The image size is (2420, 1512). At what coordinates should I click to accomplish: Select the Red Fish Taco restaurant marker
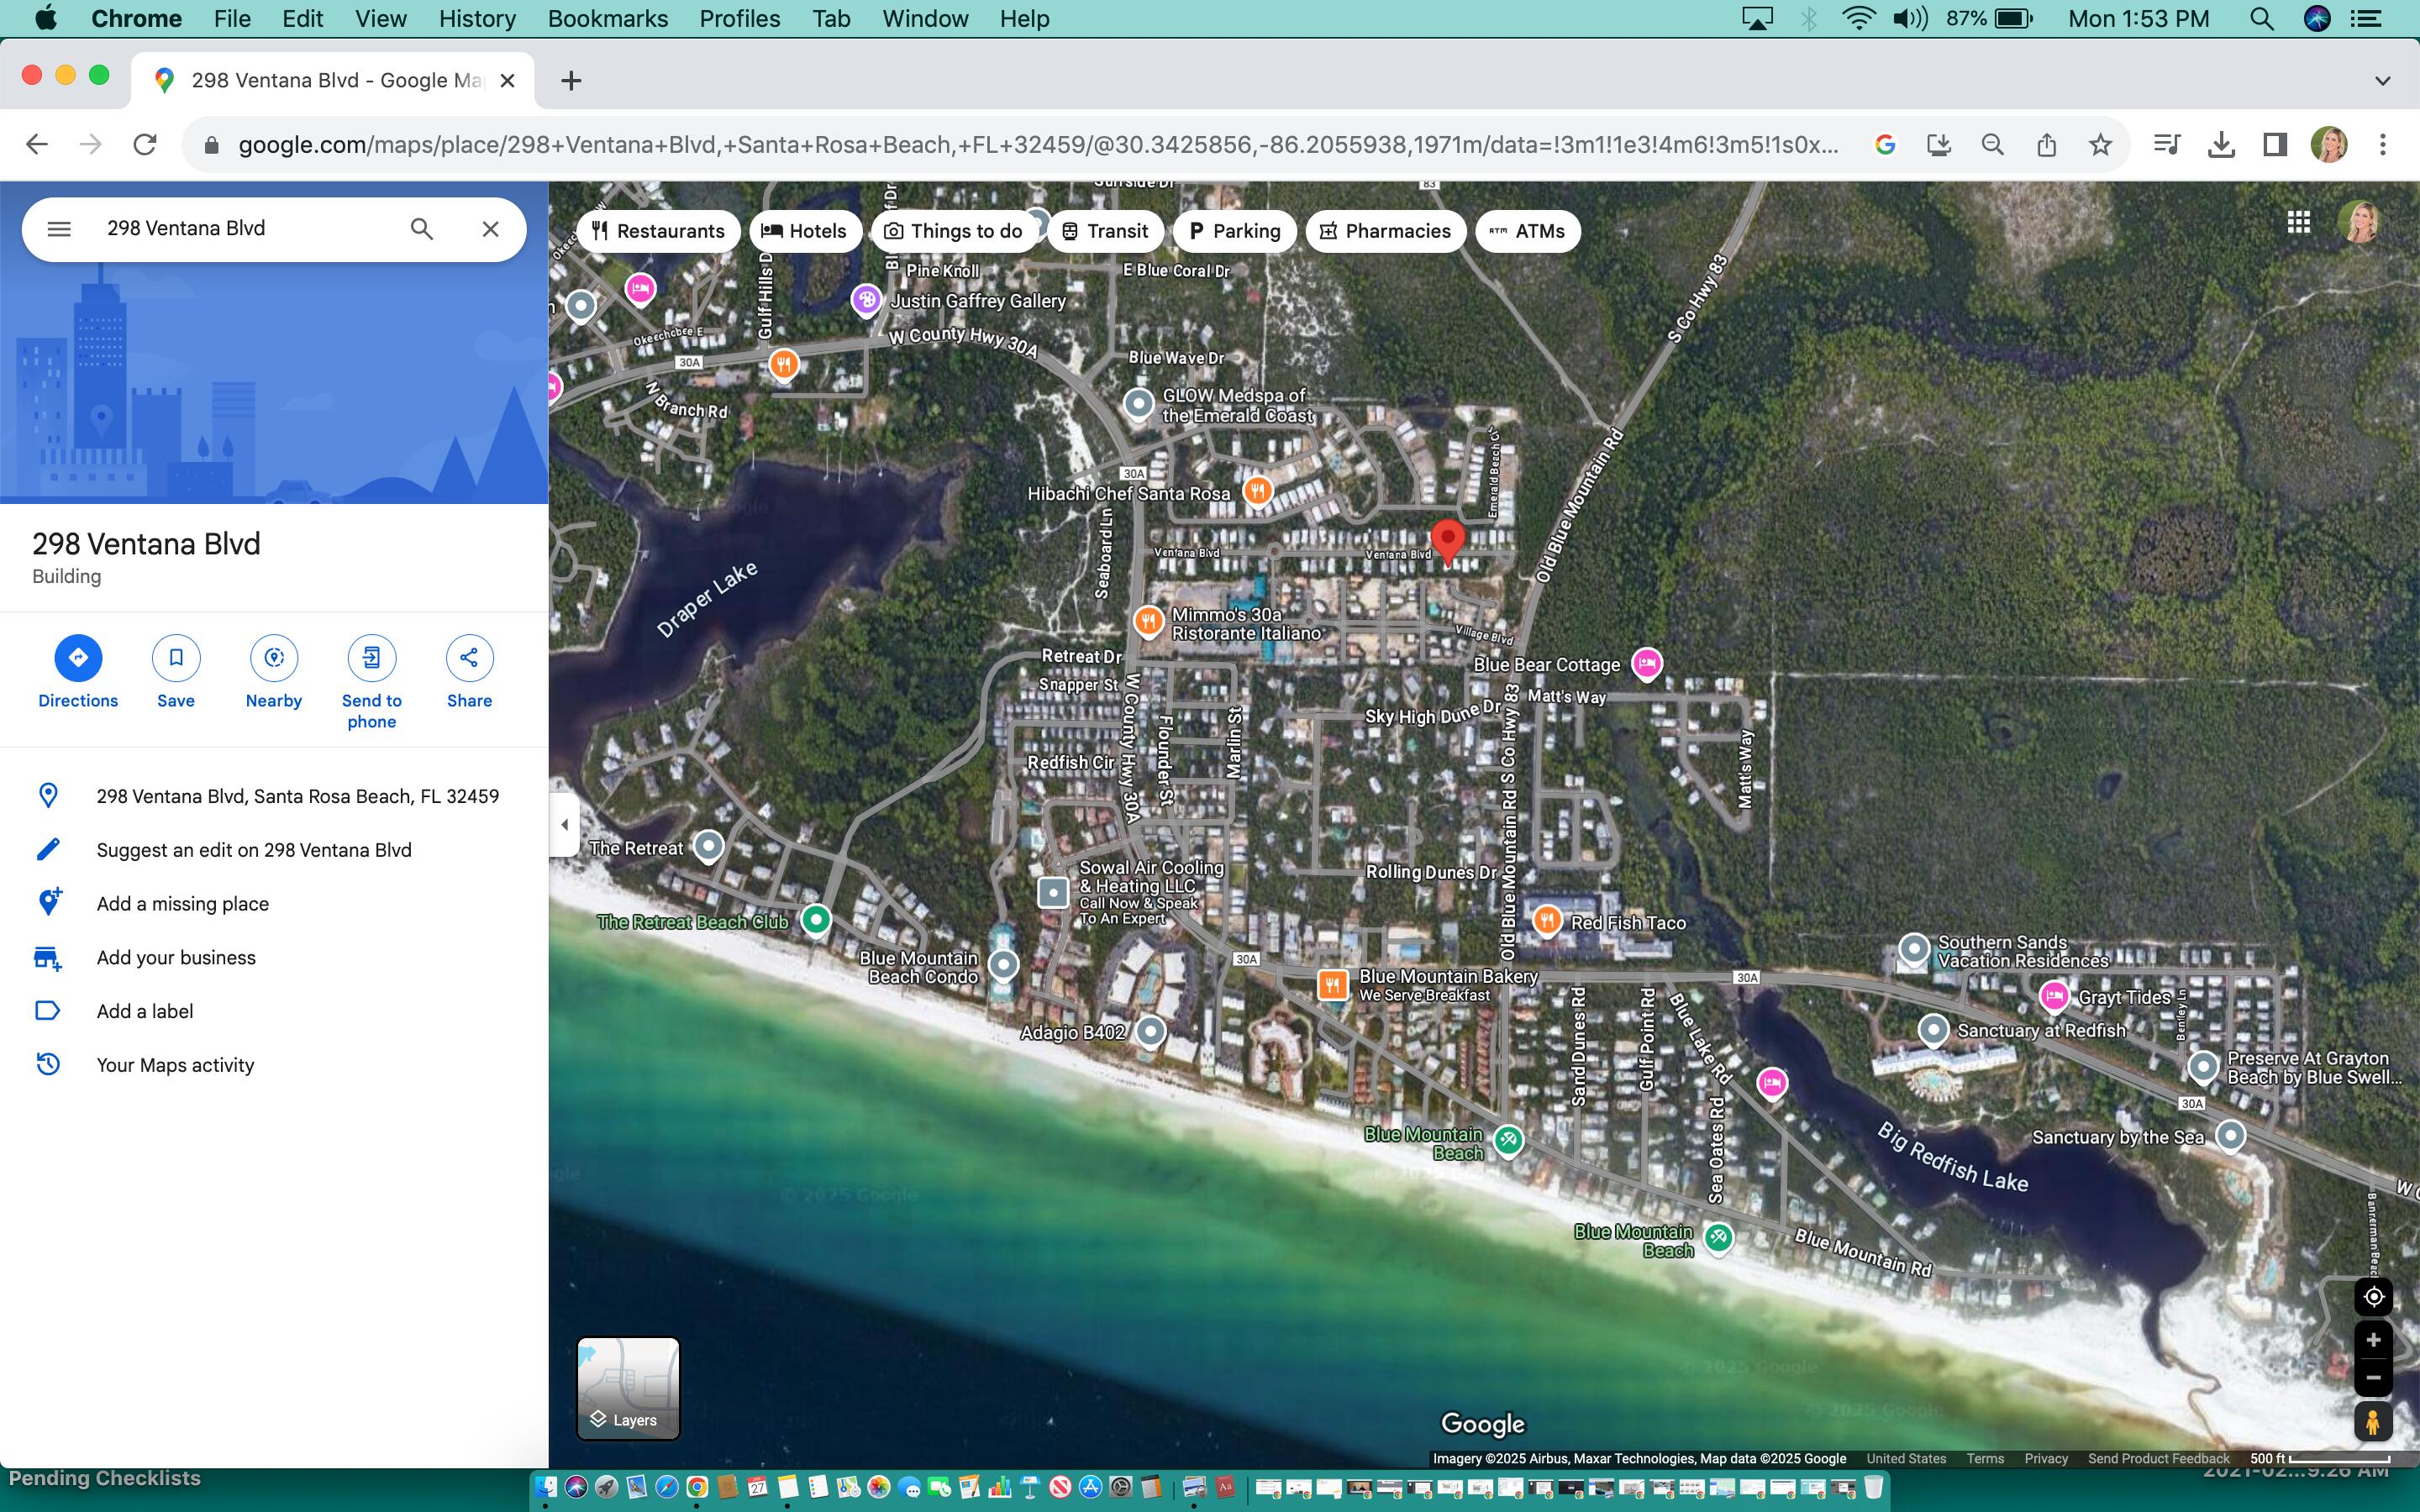1547,921
